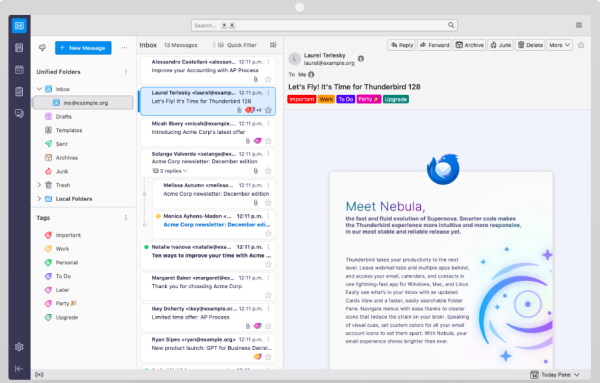Click the Archive button
This screenshot has height=383, width=600.
[x=470, y=45]
